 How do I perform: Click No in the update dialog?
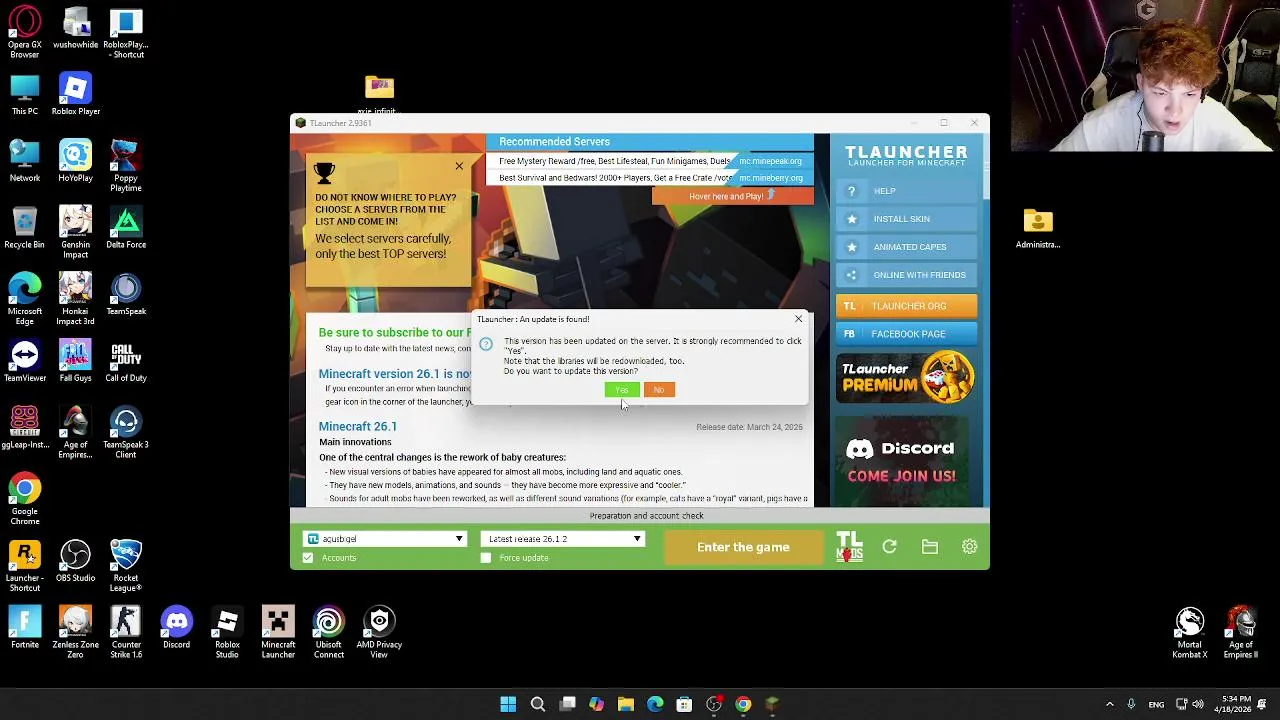click(658, 390)
